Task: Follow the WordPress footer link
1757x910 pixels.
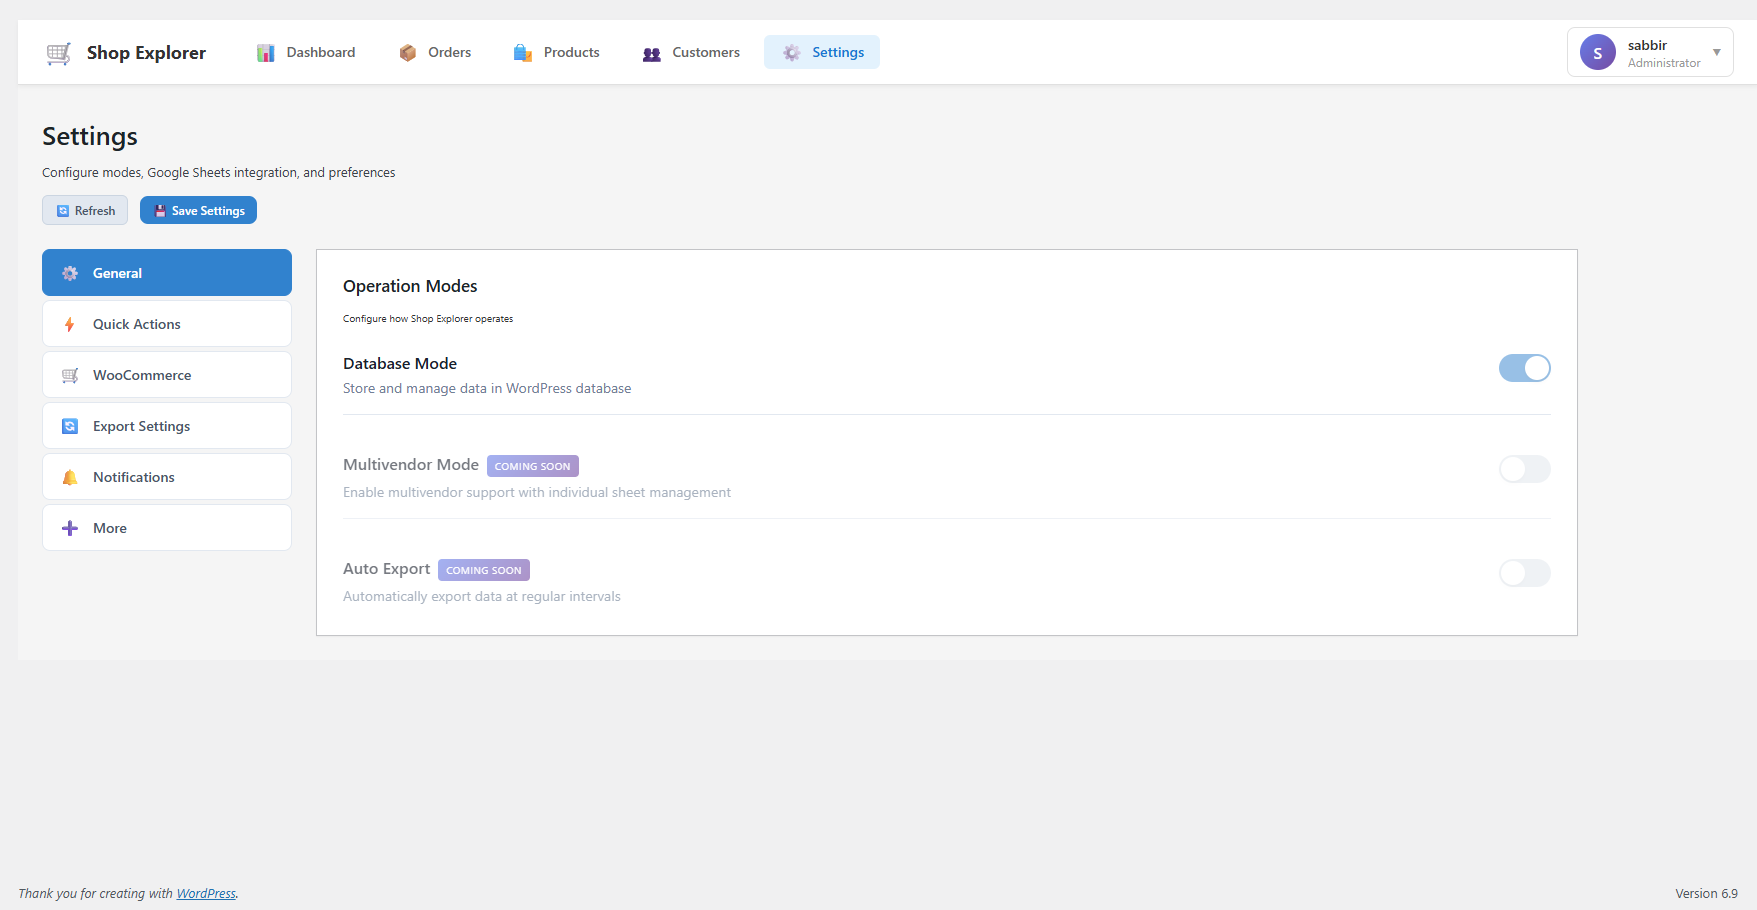Action: (x=206, y=894)
